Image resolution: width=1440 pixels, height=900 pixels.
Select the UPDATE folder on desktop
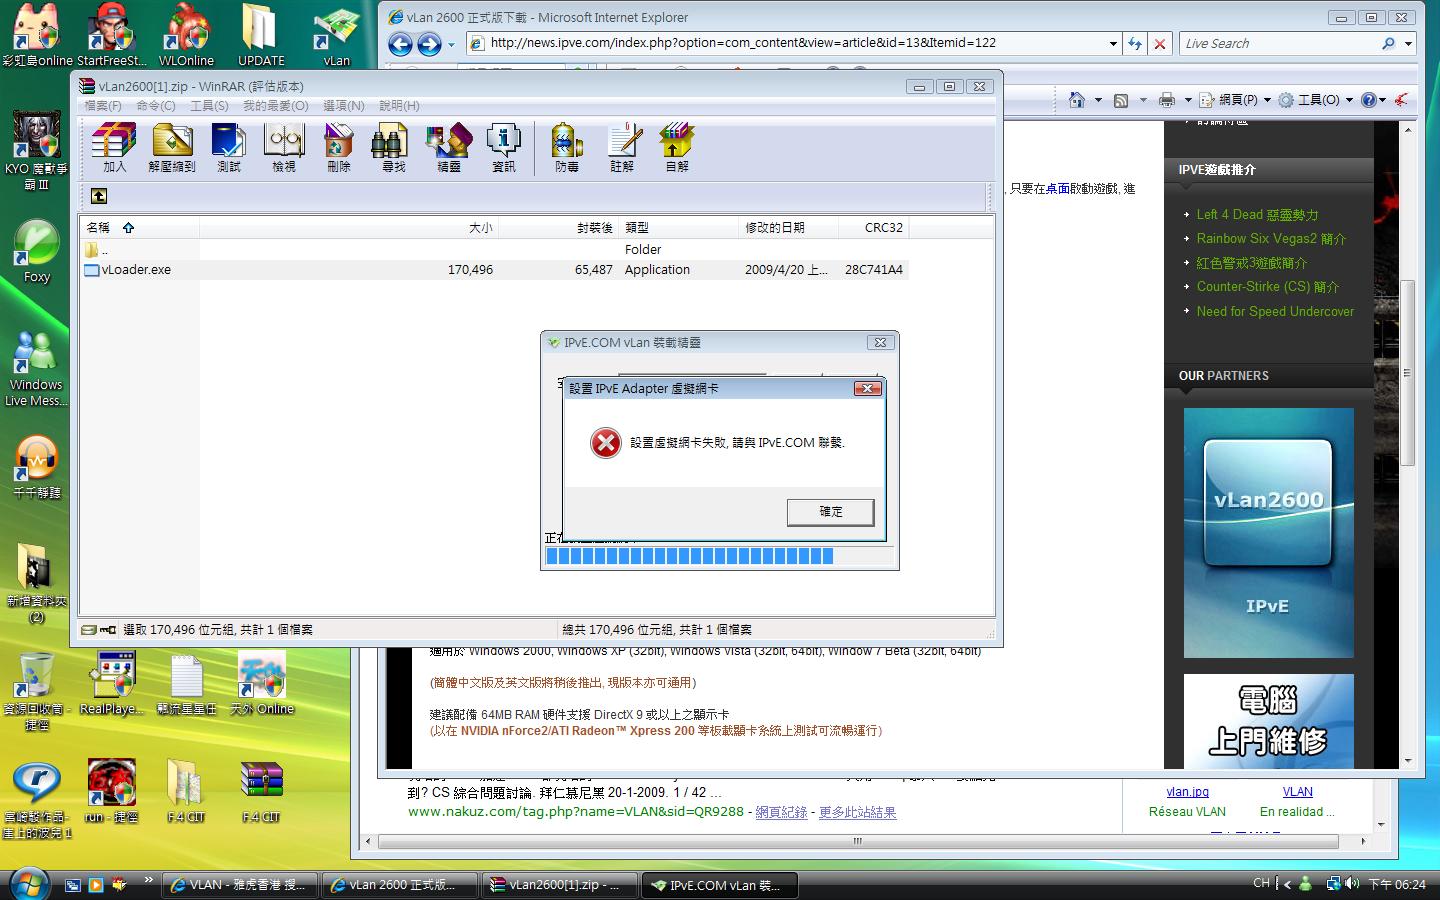(261, 36)
